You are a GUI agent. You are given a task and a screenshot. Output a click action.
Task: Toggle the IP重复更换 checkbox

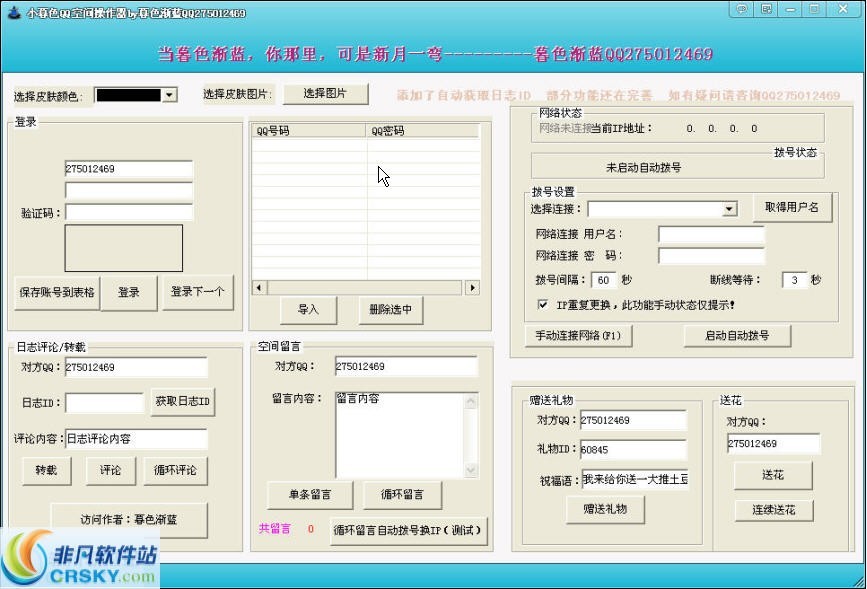coord(543,305)
